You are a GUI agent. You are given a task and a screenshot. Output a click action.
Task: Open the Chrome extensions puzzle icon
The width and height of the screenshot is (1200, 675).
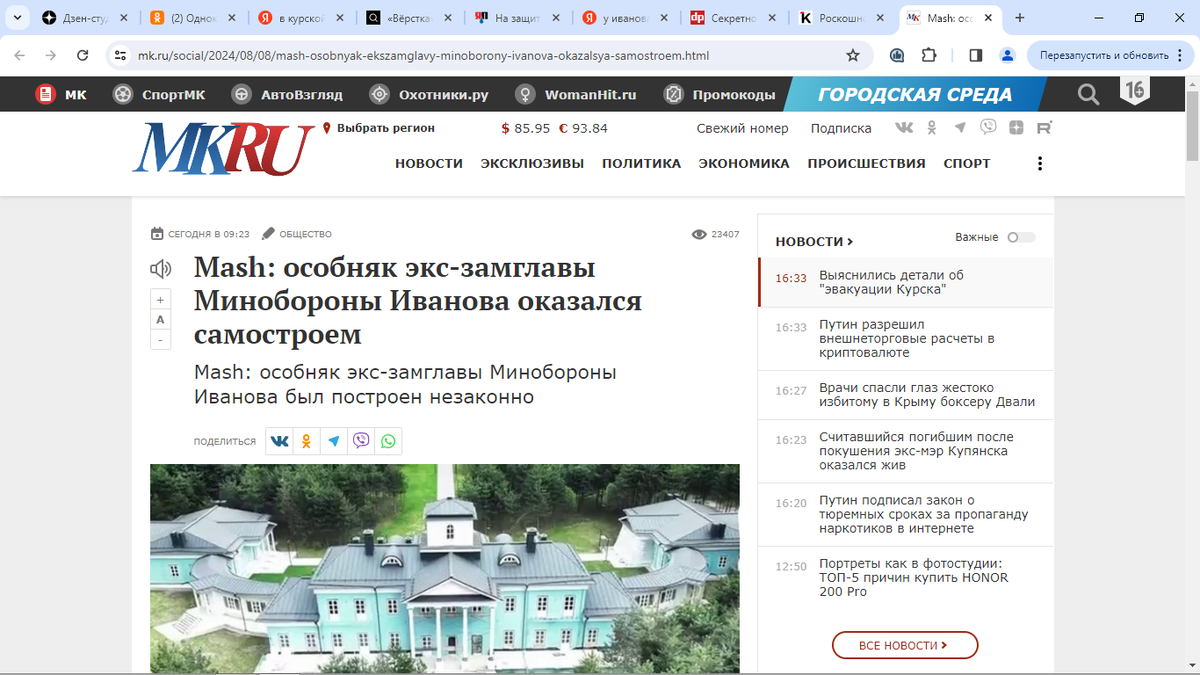pyautogui.click(x=929, y=56)
